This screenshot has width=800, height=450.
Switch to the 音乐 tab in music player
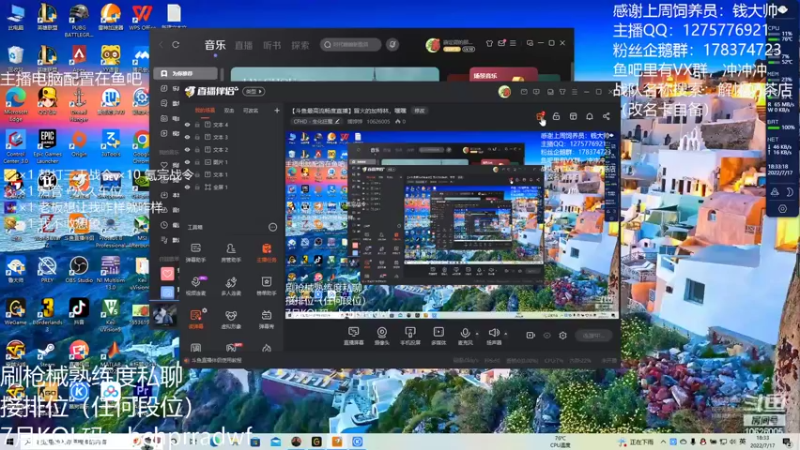click(x=215, y=45)
